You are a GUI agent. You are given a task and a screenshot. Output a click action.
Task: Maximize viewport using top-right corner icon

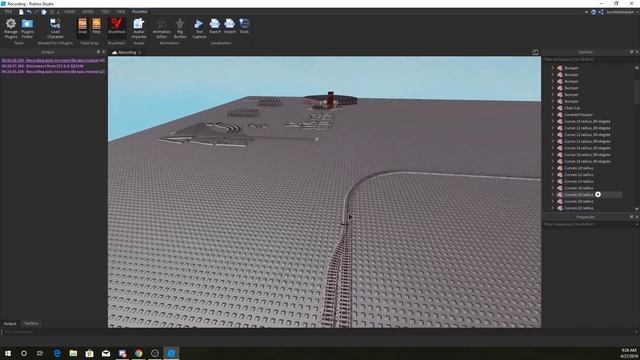click(x=535, y=52)
